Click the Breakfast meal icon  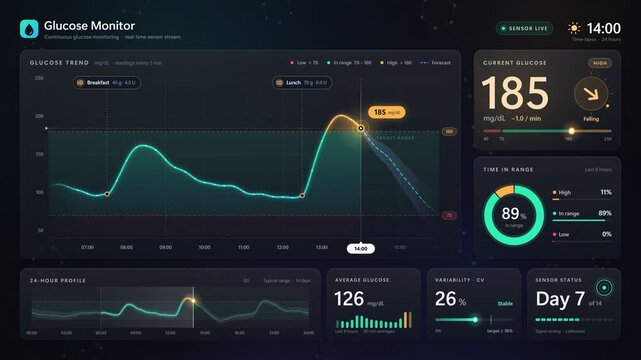coord(80,83)
